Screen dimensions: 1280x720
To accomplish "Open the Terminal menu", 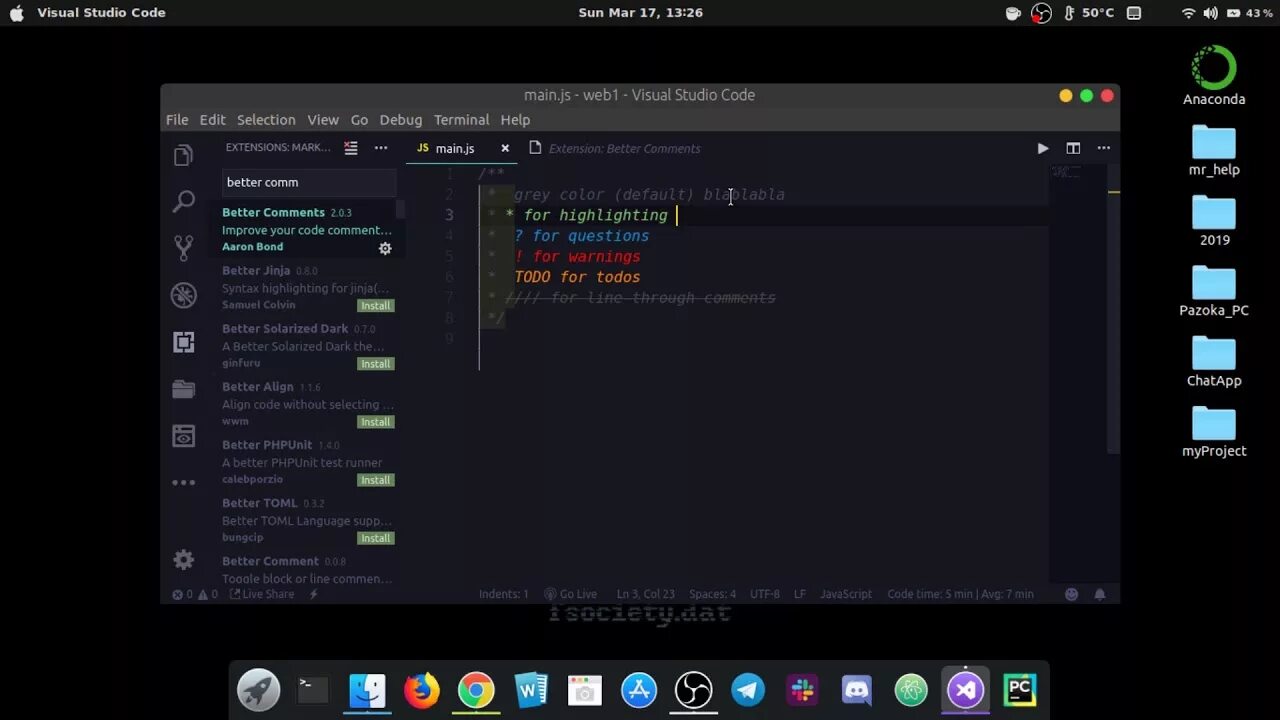I will (x=462, y=119).
